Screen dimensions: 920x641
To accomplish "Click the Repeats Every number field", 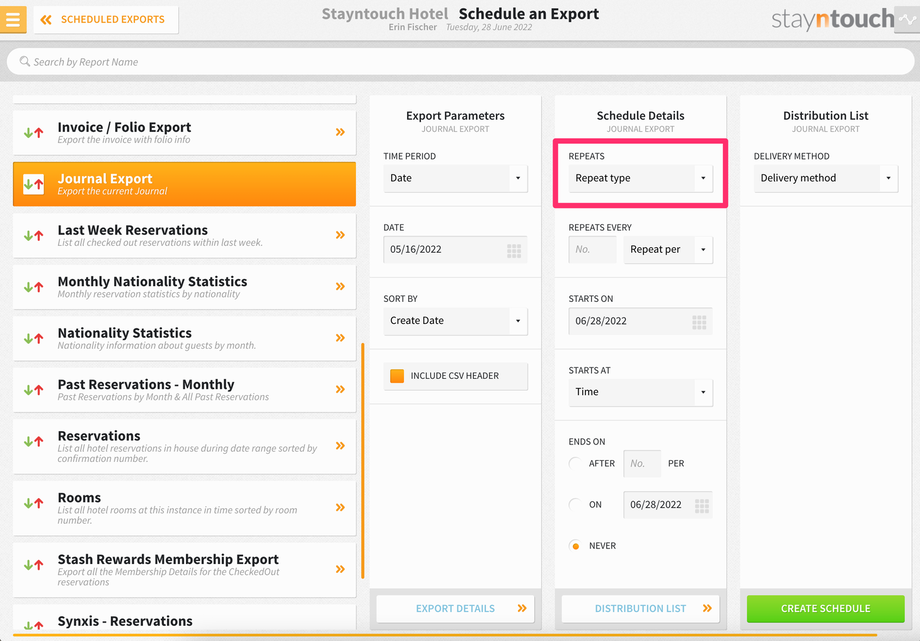I will point(593,249).
